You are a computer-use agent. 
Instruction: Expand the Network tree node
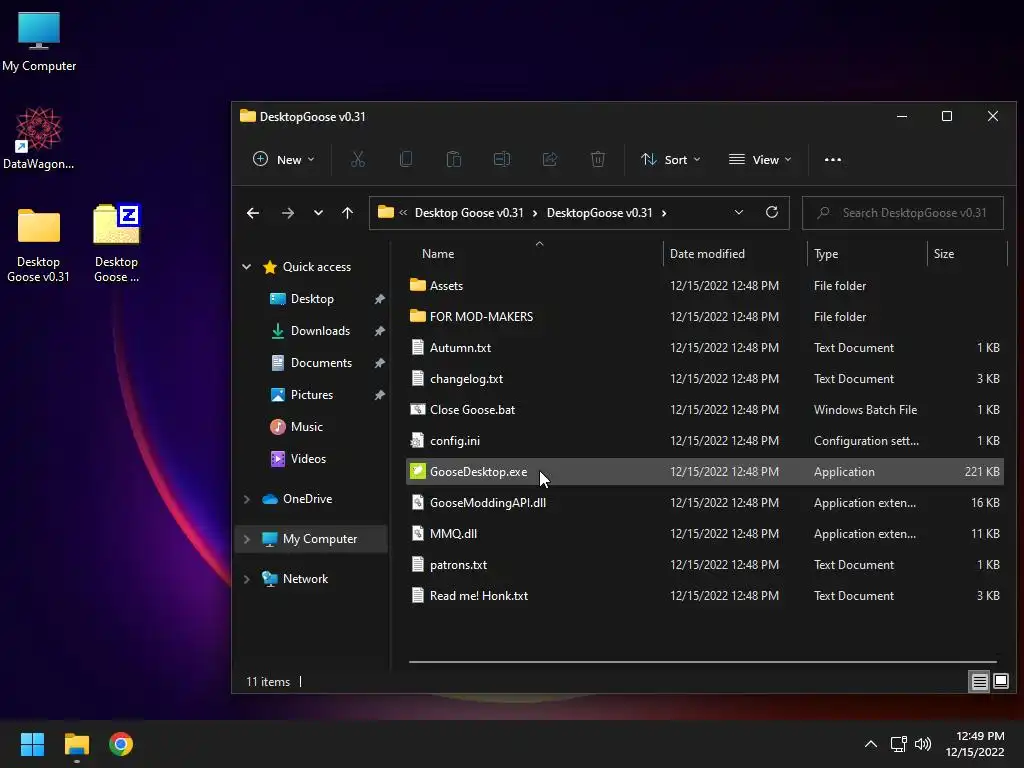pos(247,579)
